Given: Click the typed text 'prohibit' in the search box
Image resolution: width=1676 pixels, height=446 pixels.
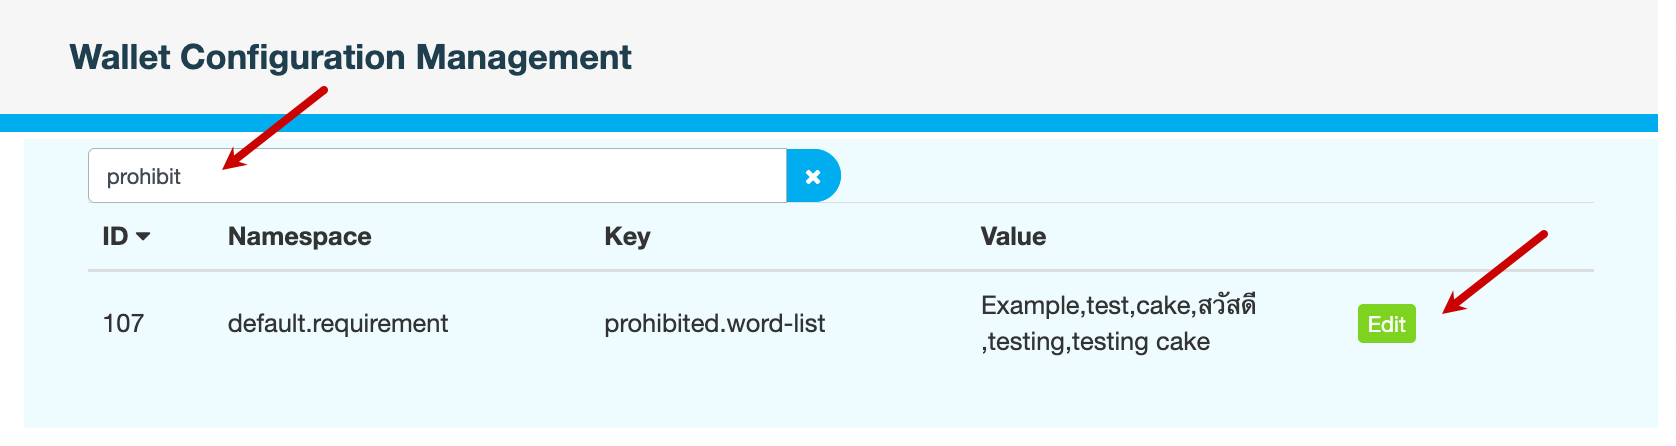Looking at the screenshot, I should pos(144,177).
